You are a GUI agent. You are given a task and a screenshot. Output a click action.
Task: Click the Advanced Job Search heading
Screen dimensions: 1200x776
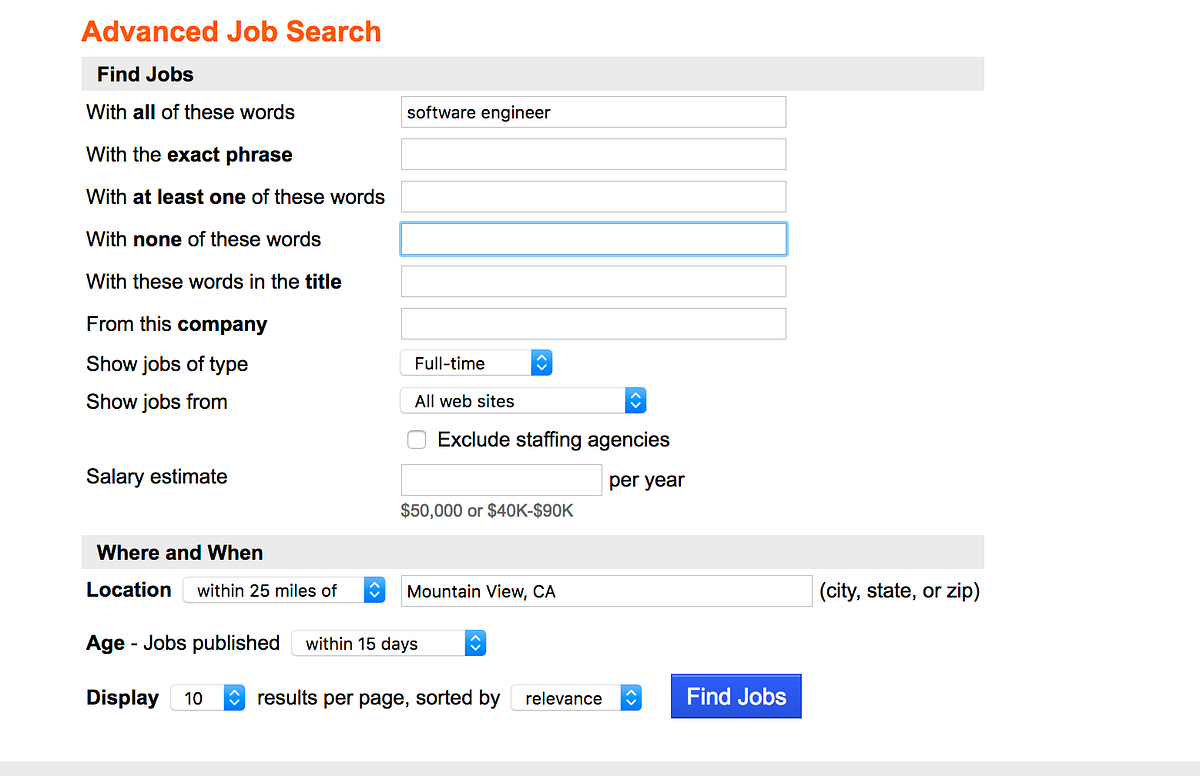[231, 31]
